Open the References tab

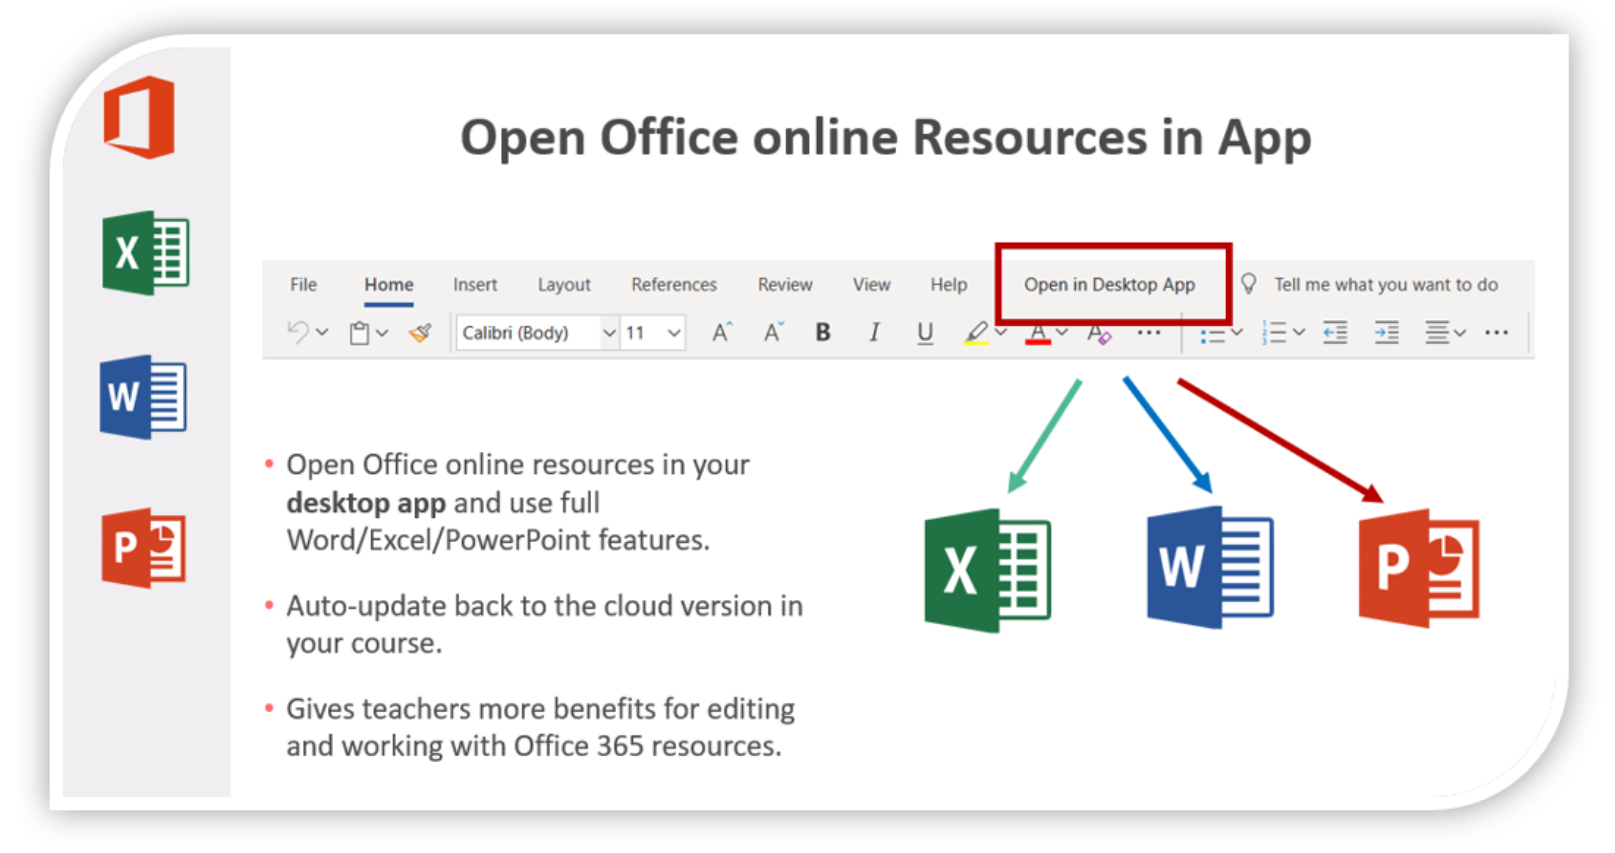pos(673,285)
